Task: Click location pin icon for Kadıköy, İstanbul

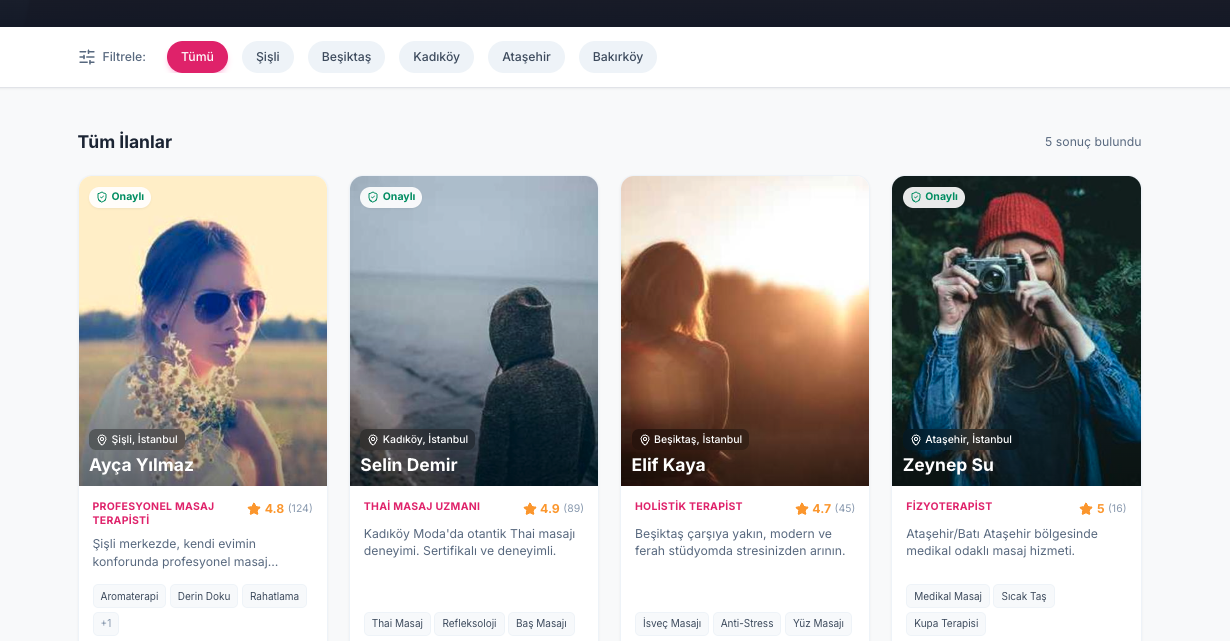Action: (373, 440)
